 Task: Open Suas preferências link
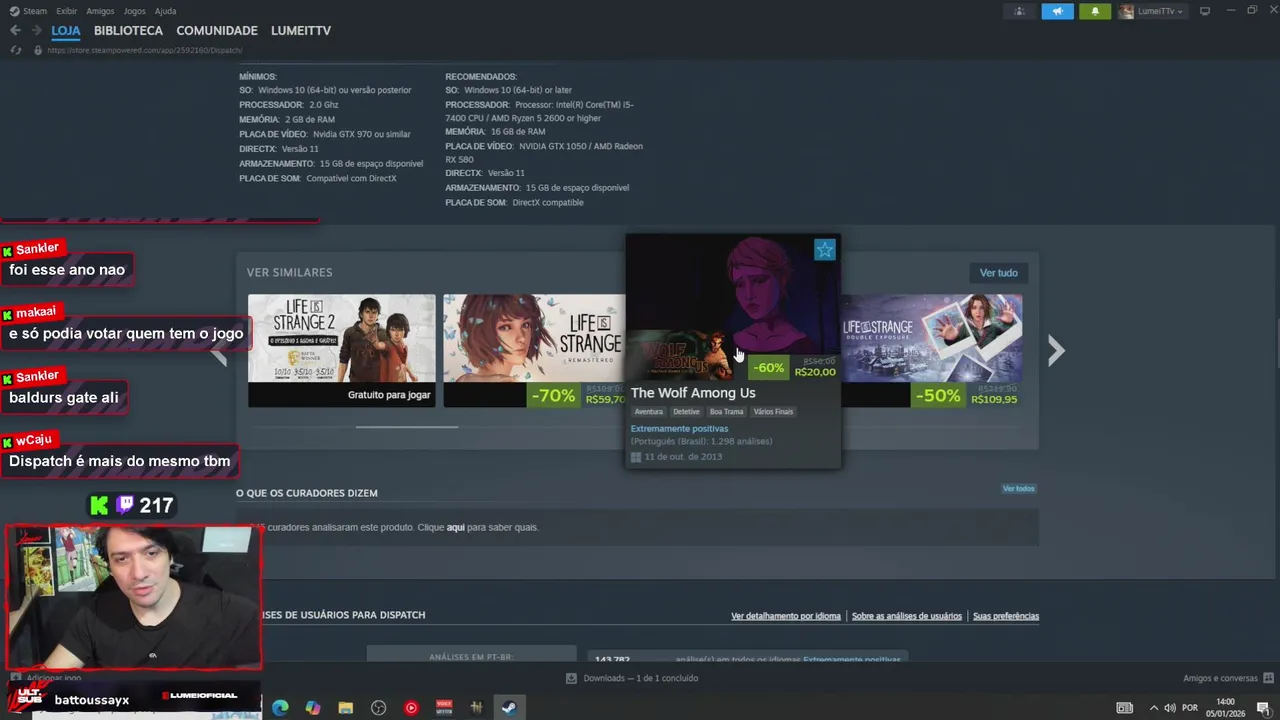point(1006,616)
